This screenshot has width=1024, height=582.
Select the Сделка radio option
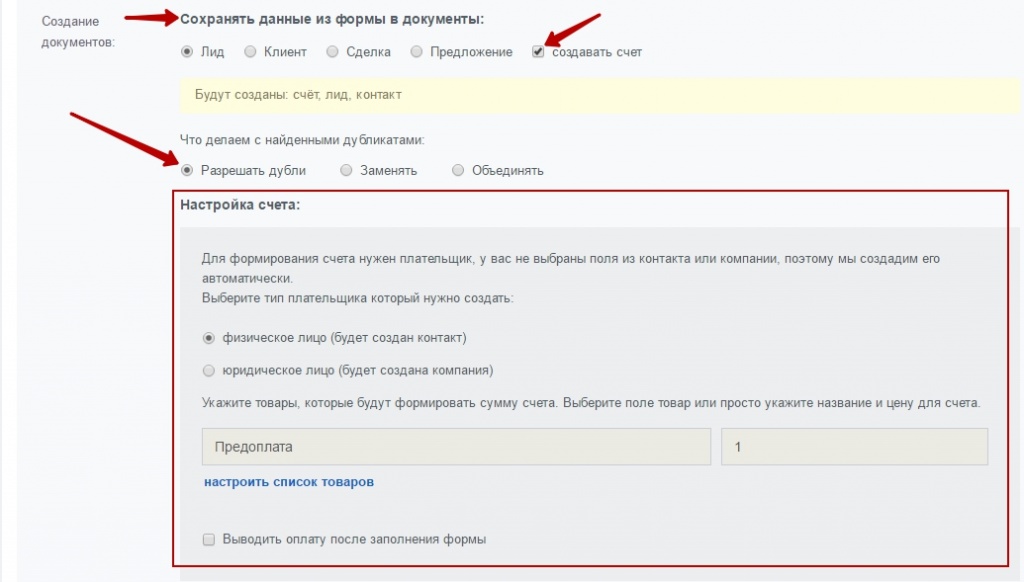332,52
